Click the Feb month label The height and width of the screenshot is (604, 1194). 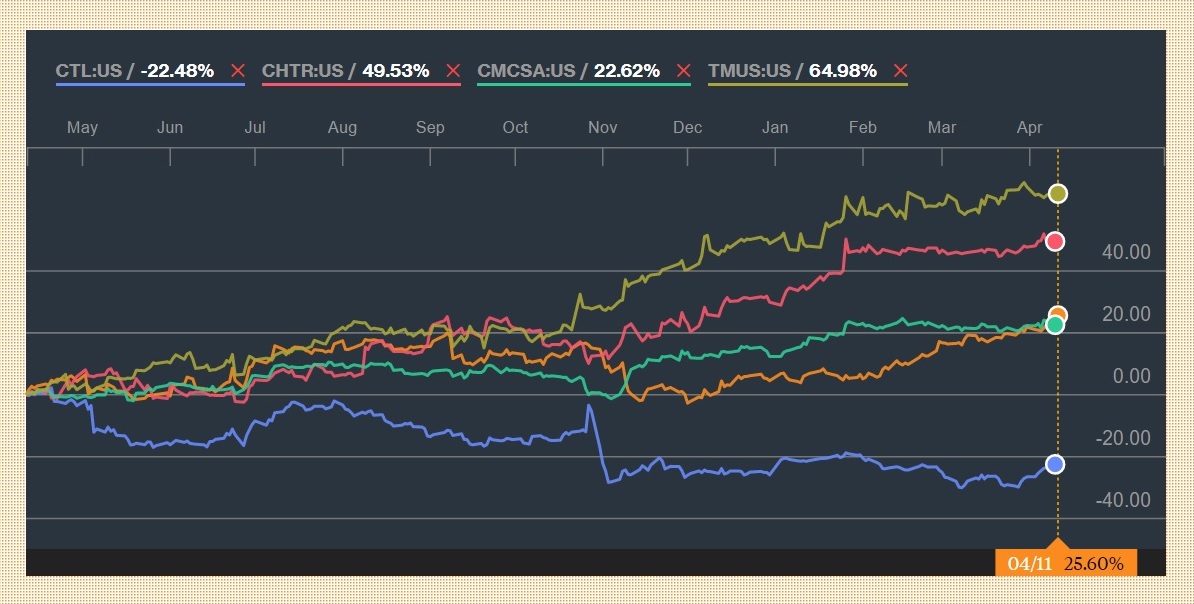[x=862, y=127]
